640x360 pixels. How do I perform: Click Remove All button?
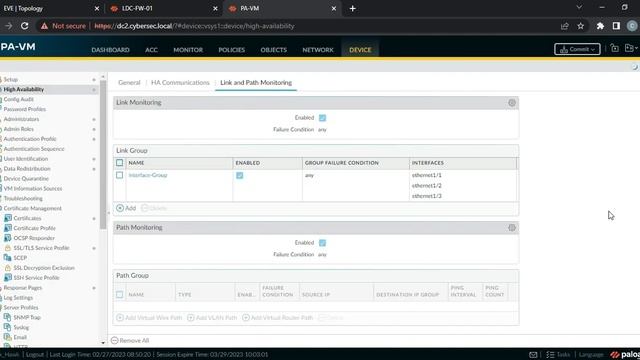coord(130,340)
